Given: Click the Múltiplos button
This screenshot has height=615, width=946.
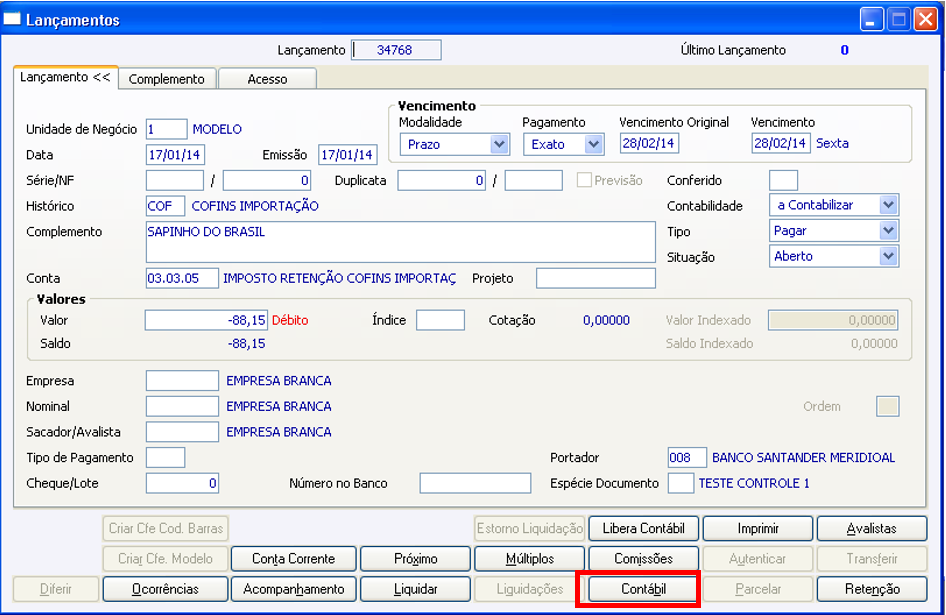Looking at the screenshot, I should click(530, 559).
